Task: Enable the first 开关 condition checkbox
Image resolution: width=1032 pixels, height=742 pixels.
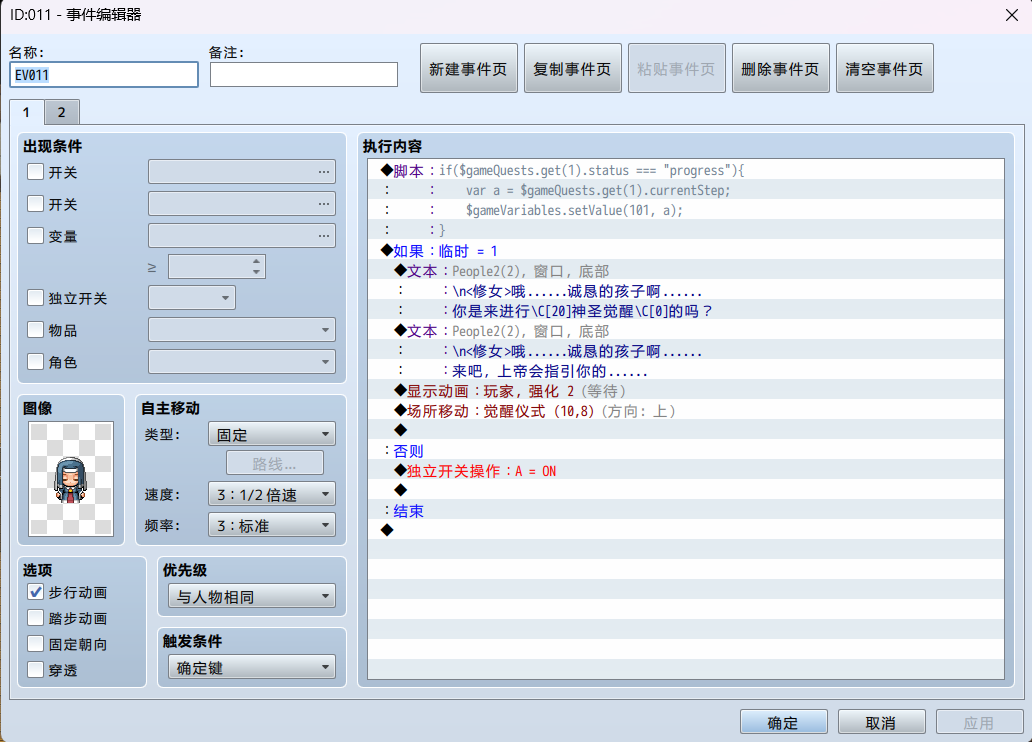Action: (36, 172)
